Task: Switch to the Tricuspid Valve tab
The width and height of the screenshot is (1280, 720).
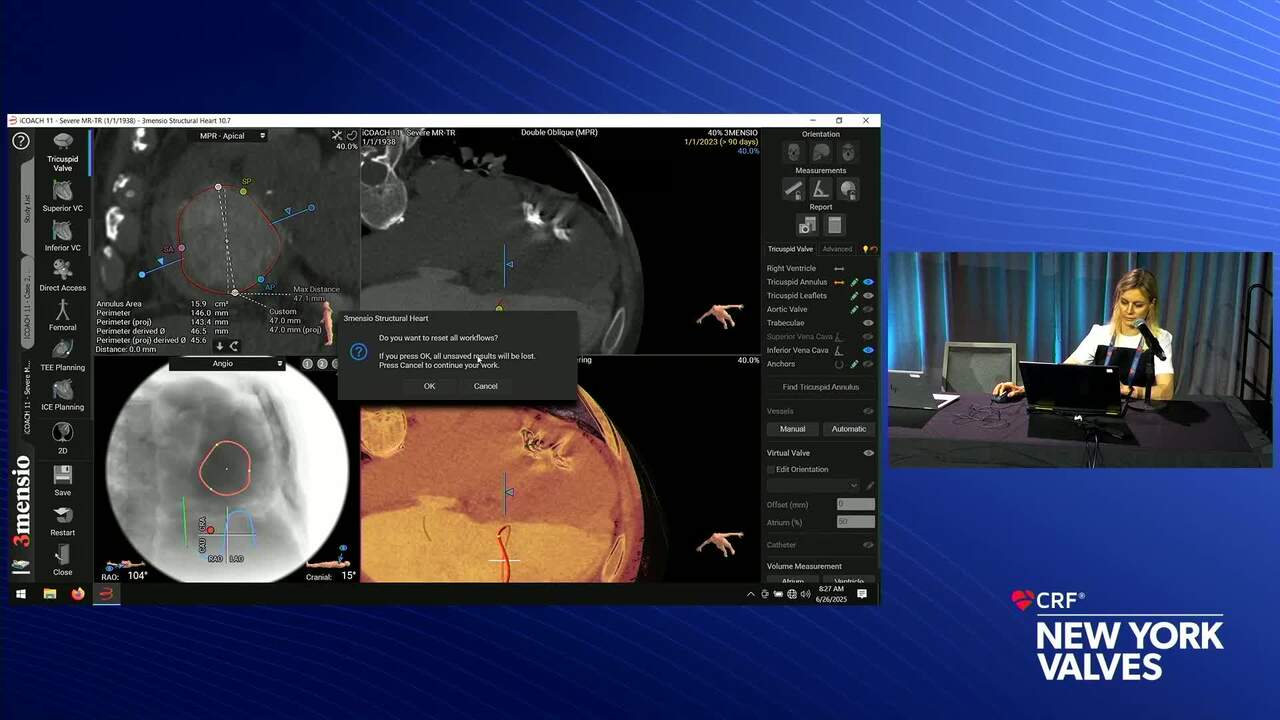Action: pyautogui.click(x=790, y=249)
